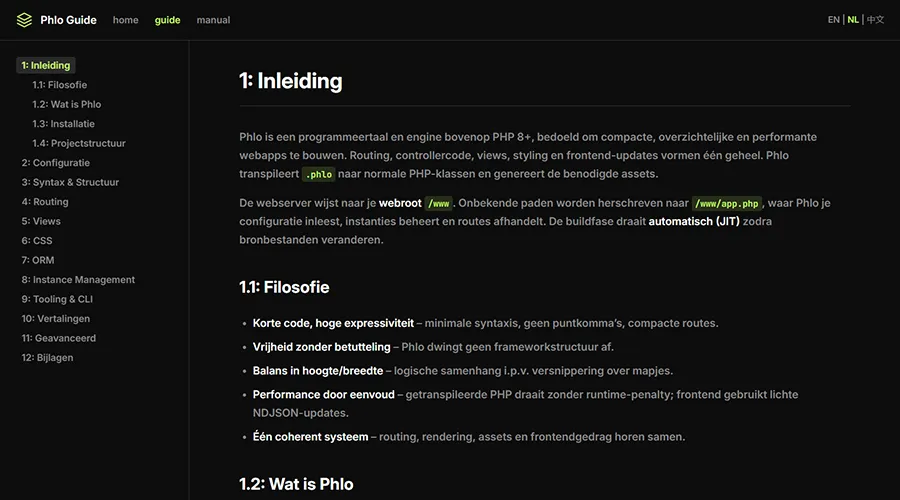Open 1.1: Filosofie in sidebar
The height and width of the screenshot is (500, 900).
point(59,85)
